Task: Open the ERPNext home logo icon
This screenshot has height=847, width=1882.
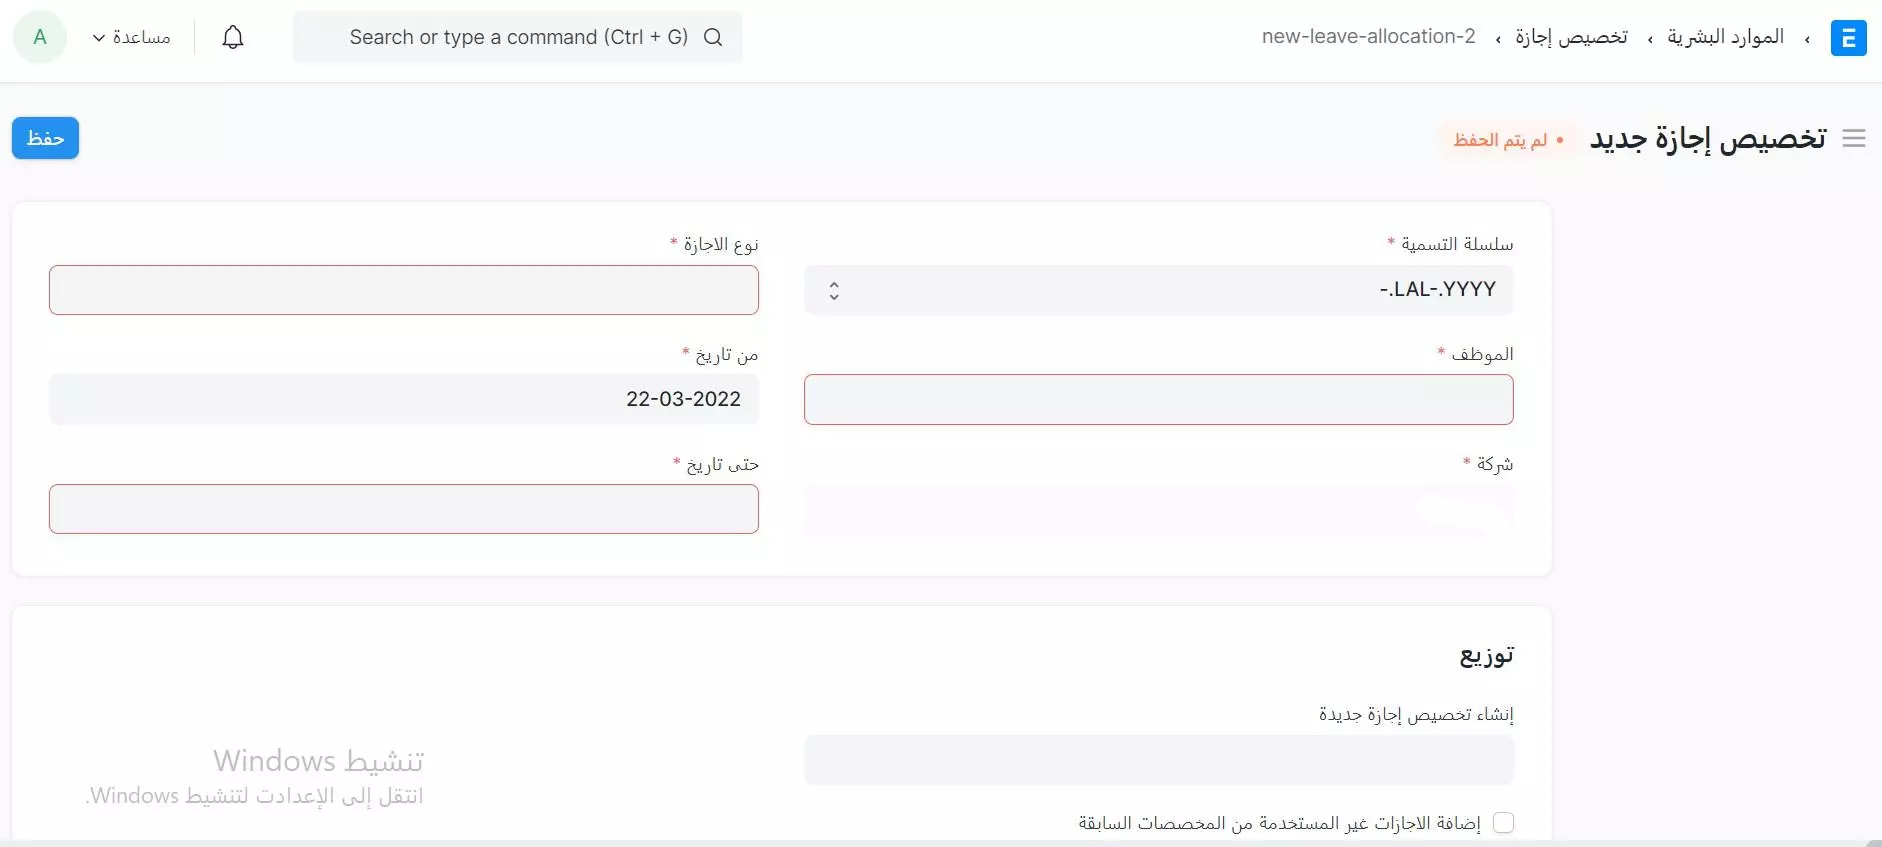Action: (1848, 38)
